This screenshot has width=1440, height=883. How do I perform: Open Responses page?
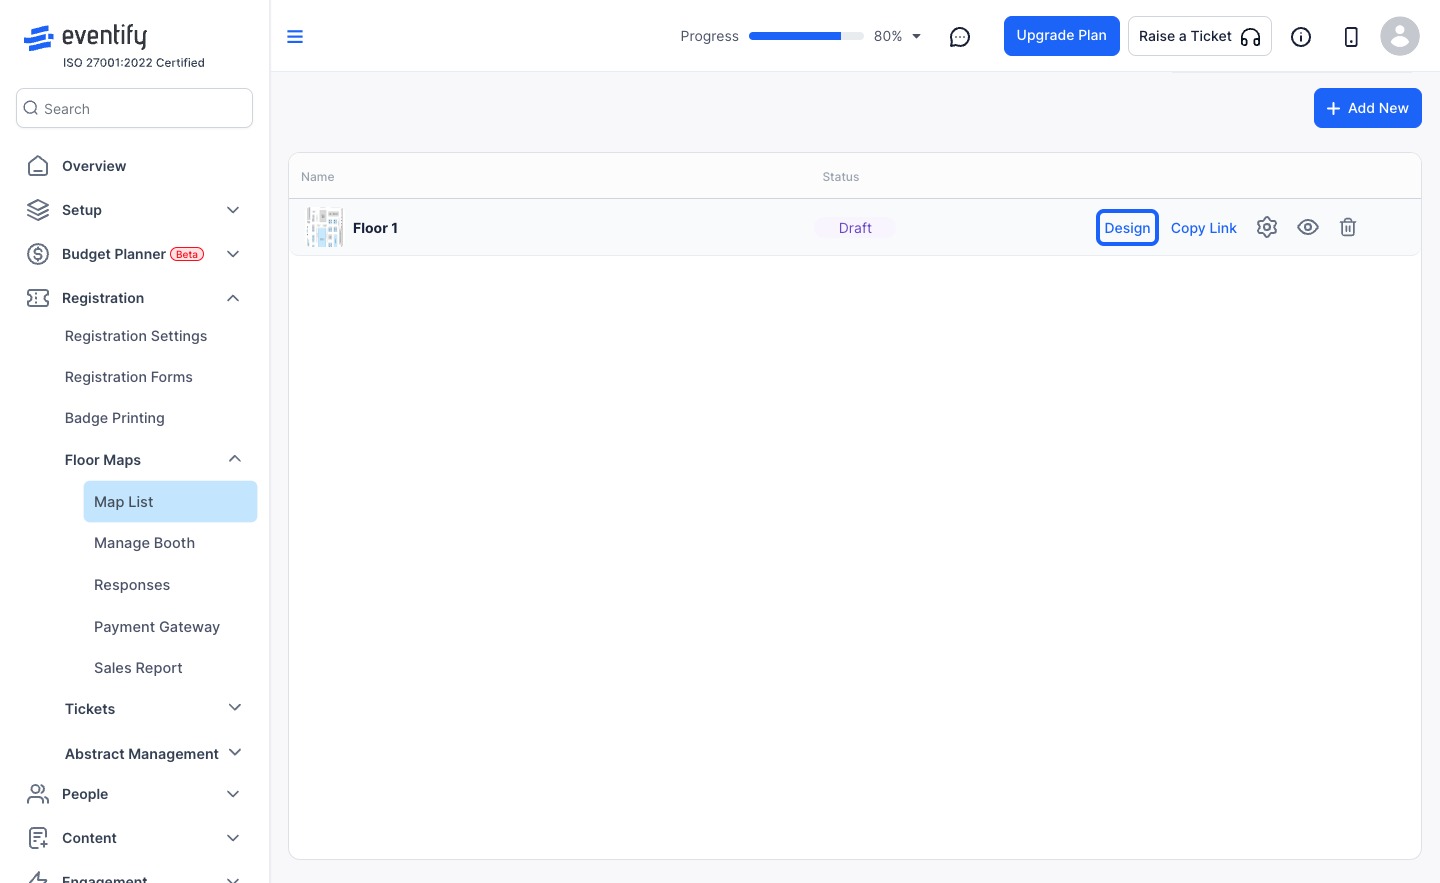coord(132,585)
